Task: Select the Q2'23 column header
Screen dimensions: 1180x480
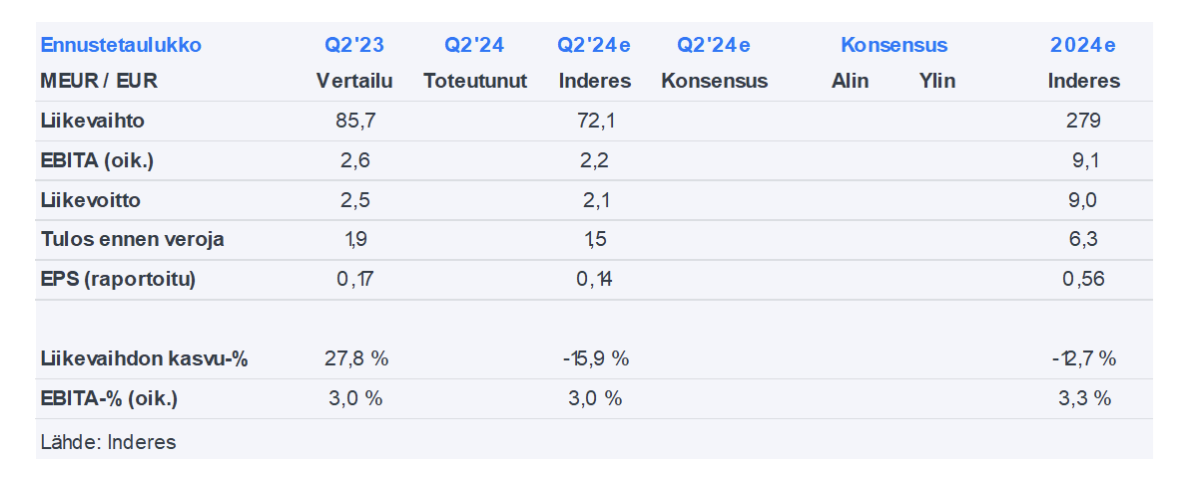Action: pos(354,45)
